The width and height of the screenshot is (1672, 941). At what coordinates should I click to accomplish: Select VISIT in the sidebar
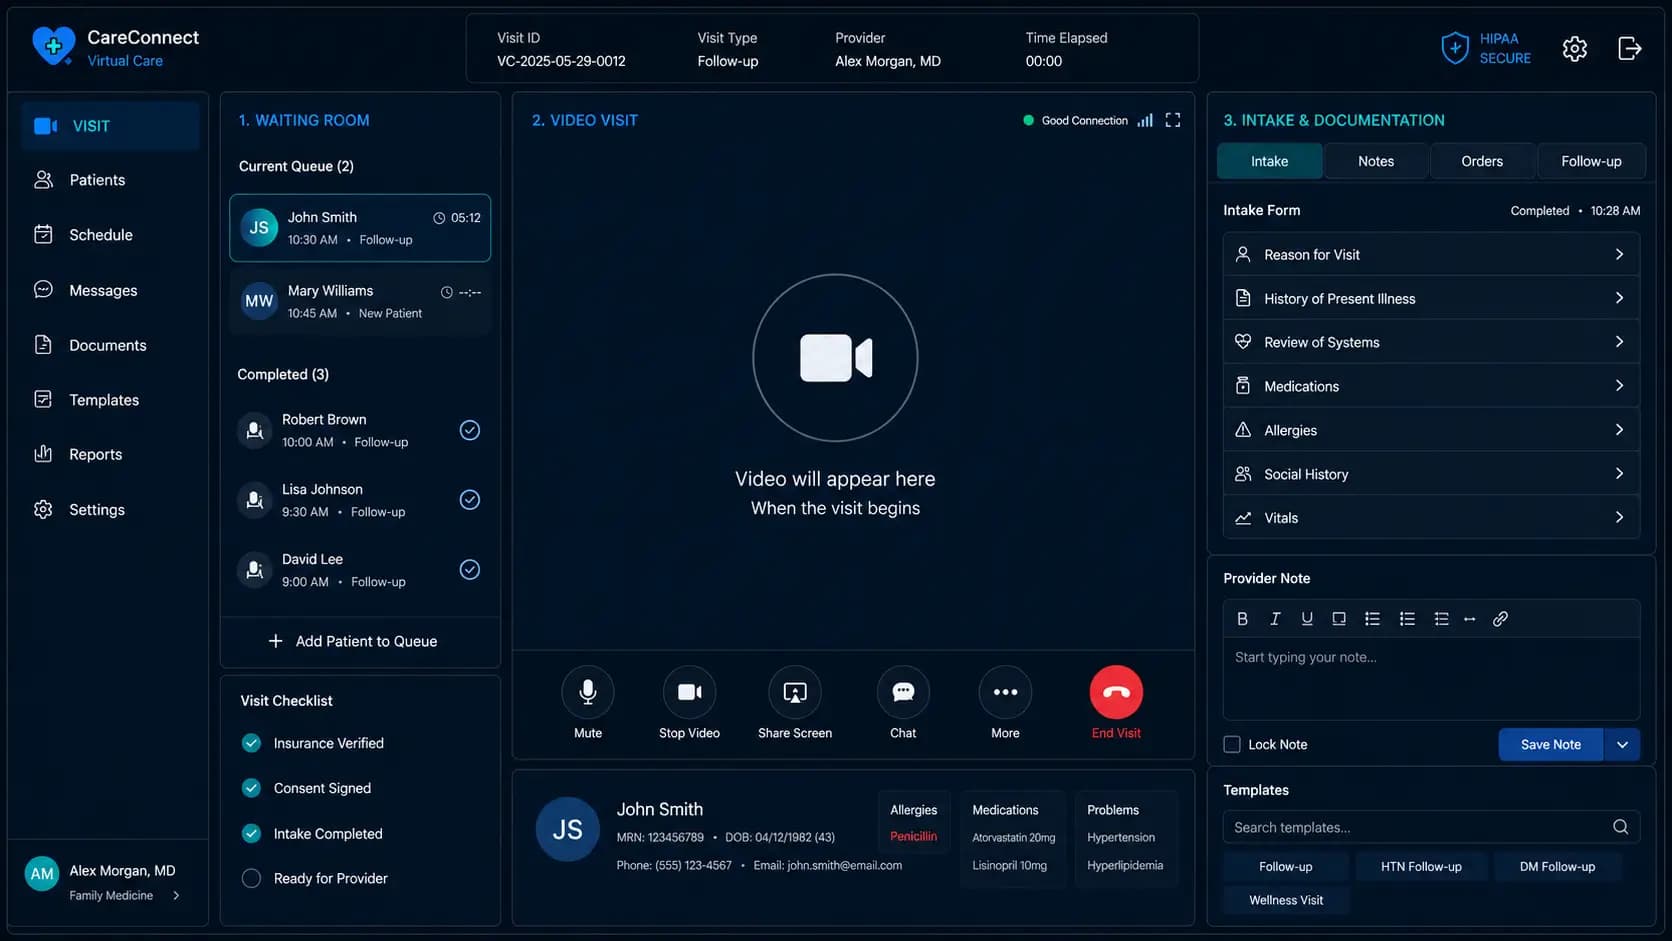coord(110,126)
